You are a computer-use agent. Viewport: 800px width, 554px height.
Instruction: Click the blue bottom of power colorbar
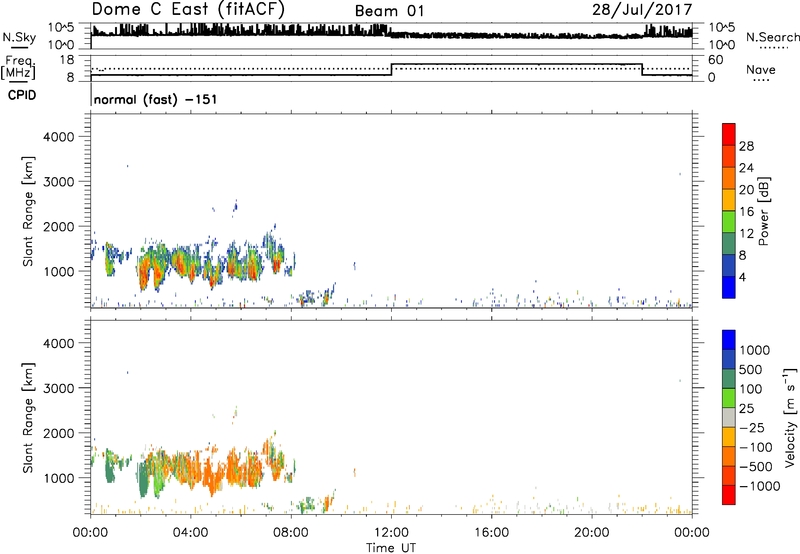point(729,287)
